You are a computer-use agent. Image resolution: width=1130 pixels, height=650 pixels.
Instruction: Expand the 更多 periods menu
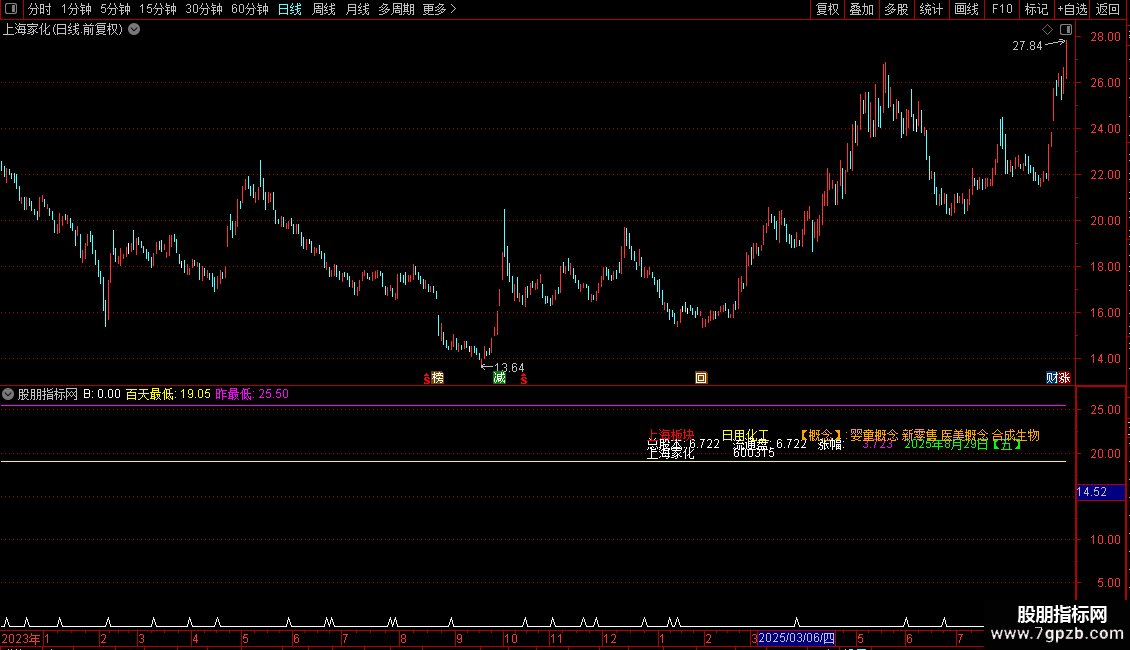point(439,9)
